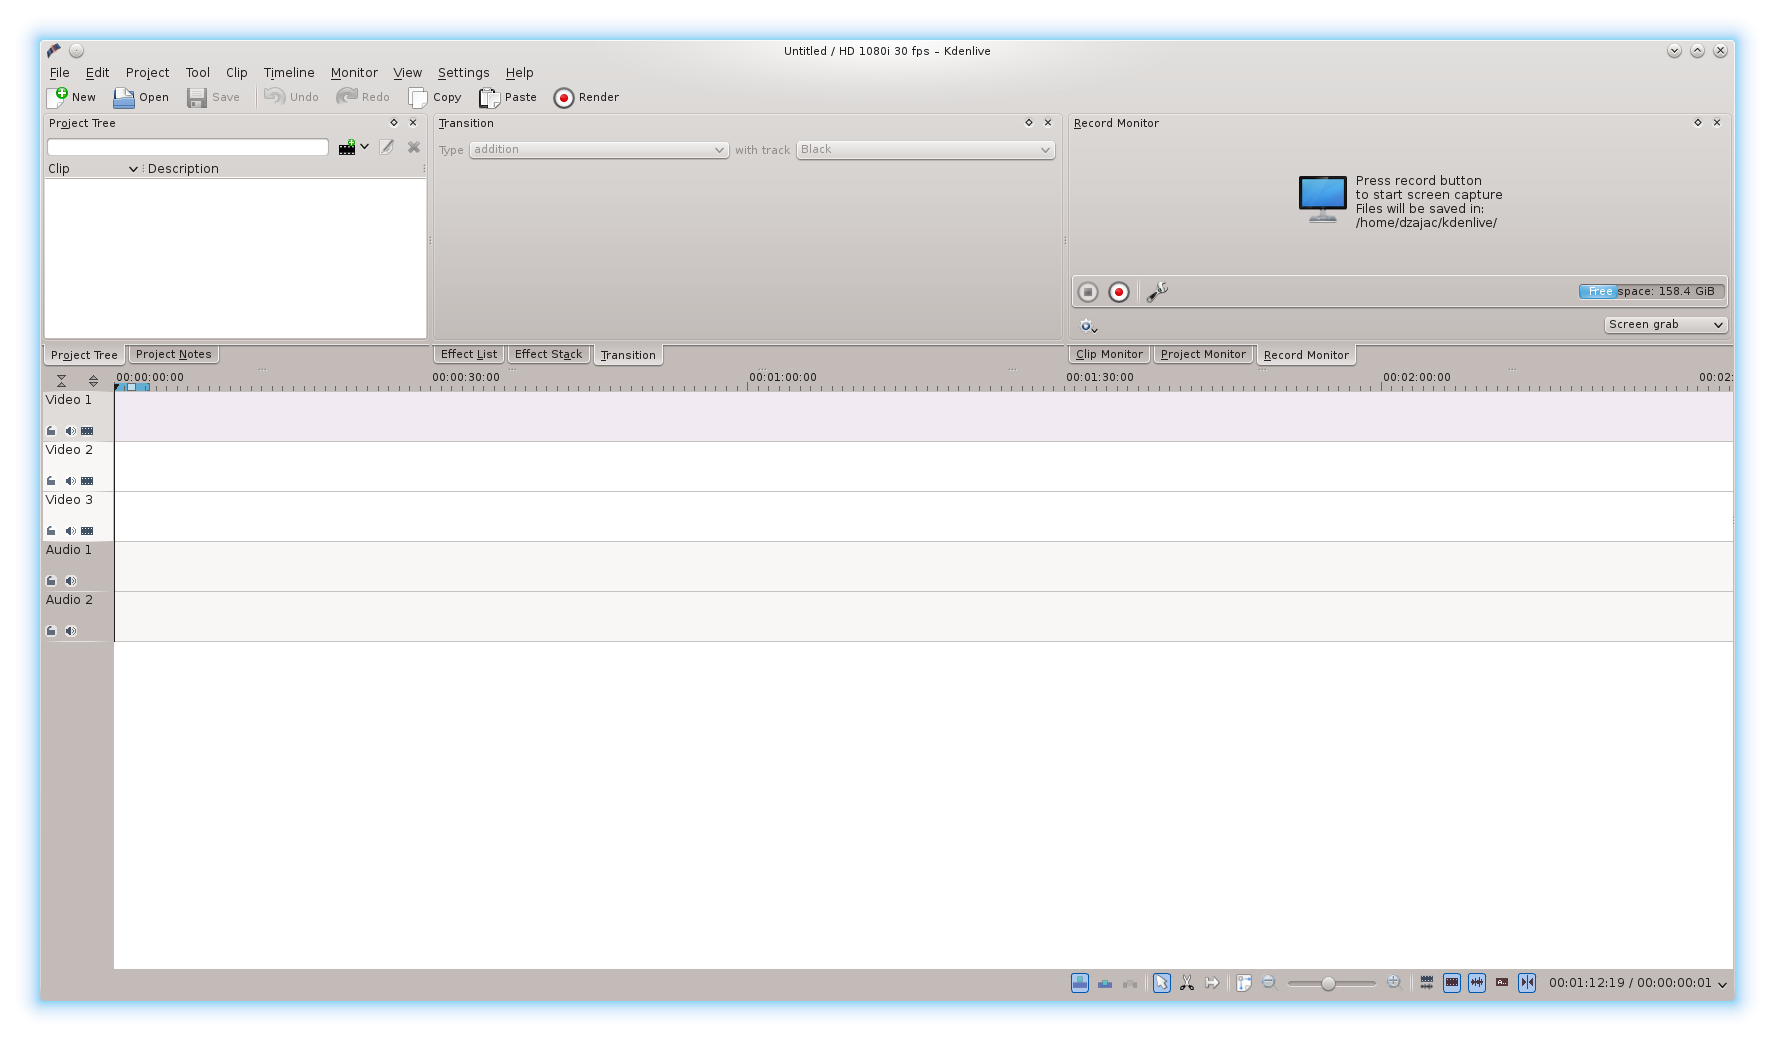Click the timeline zoom slider handle
The height and width of the screenshot is (1041, 1775).
click(x=1328, y=984)
